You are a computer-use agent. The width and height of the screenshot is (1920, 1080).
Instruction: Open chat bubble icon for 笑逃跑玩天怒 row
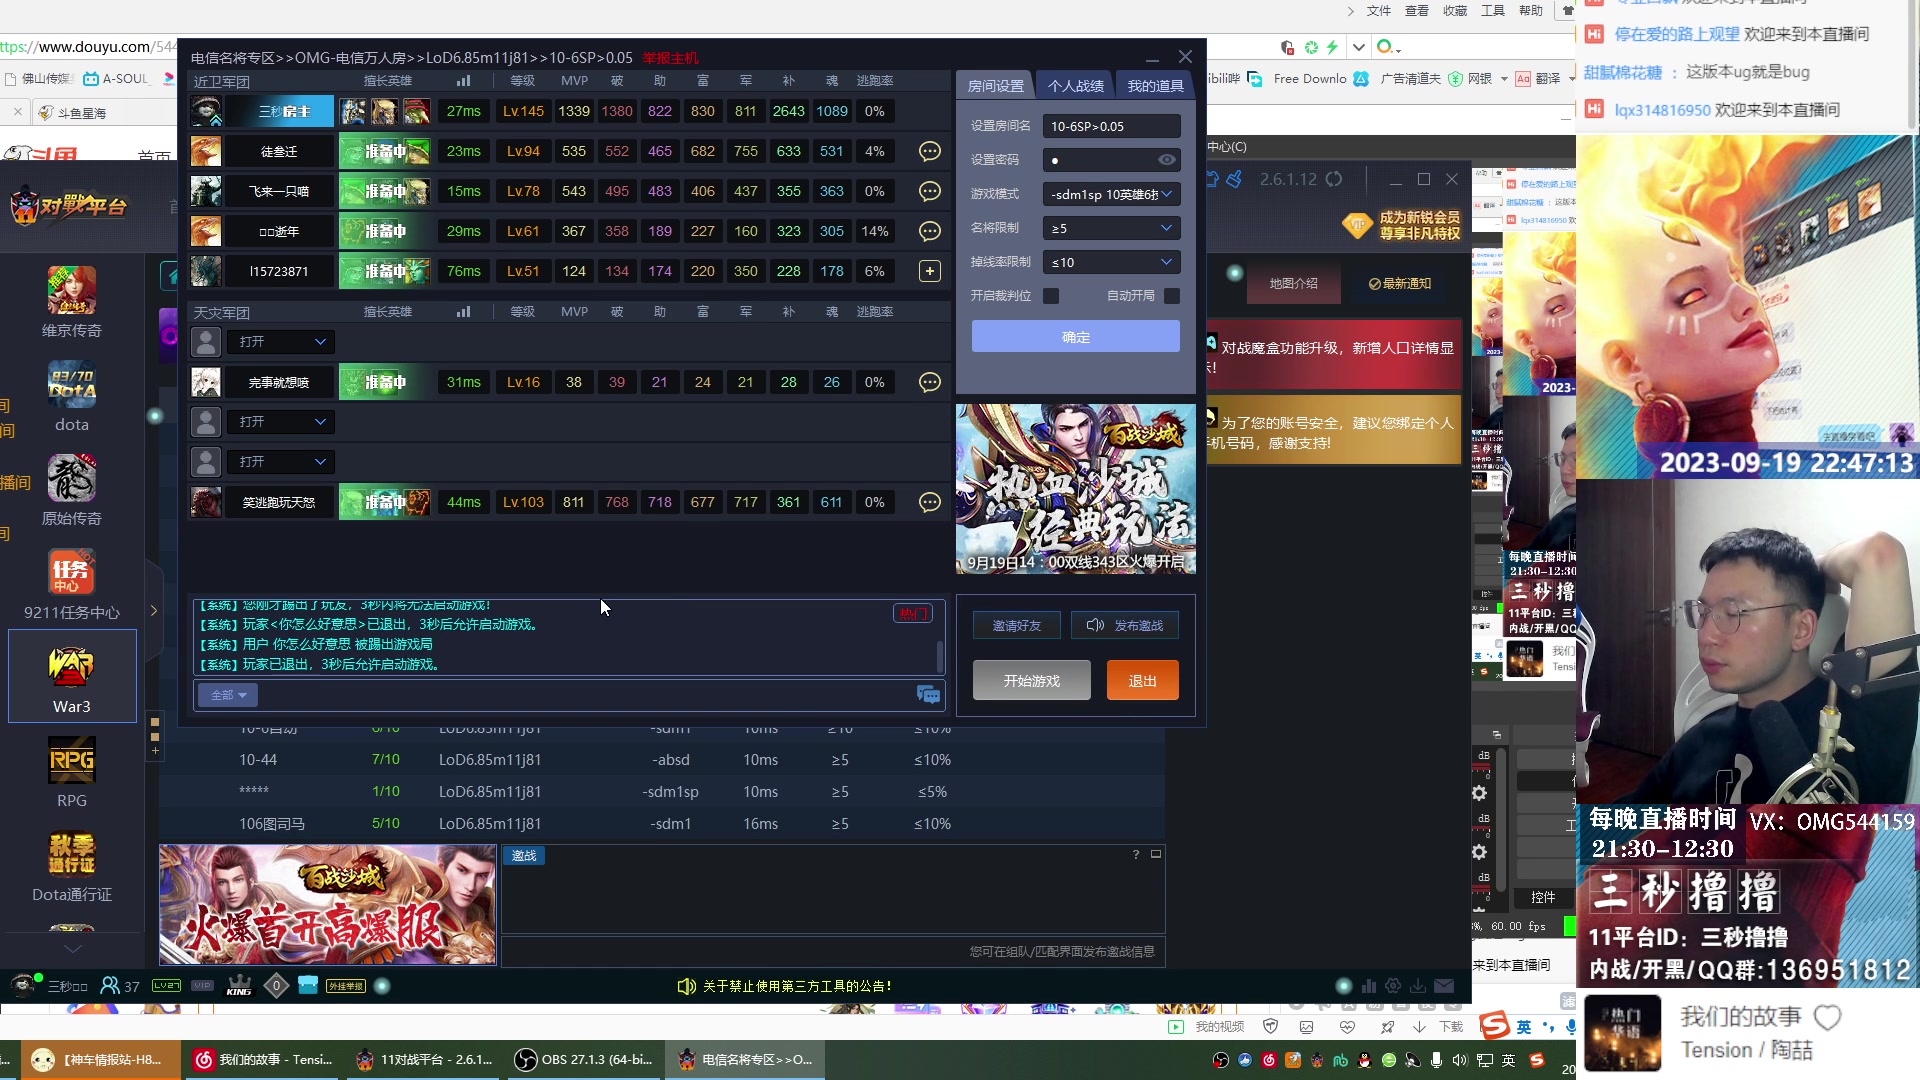pyautogui.click(x=930, y=502)
